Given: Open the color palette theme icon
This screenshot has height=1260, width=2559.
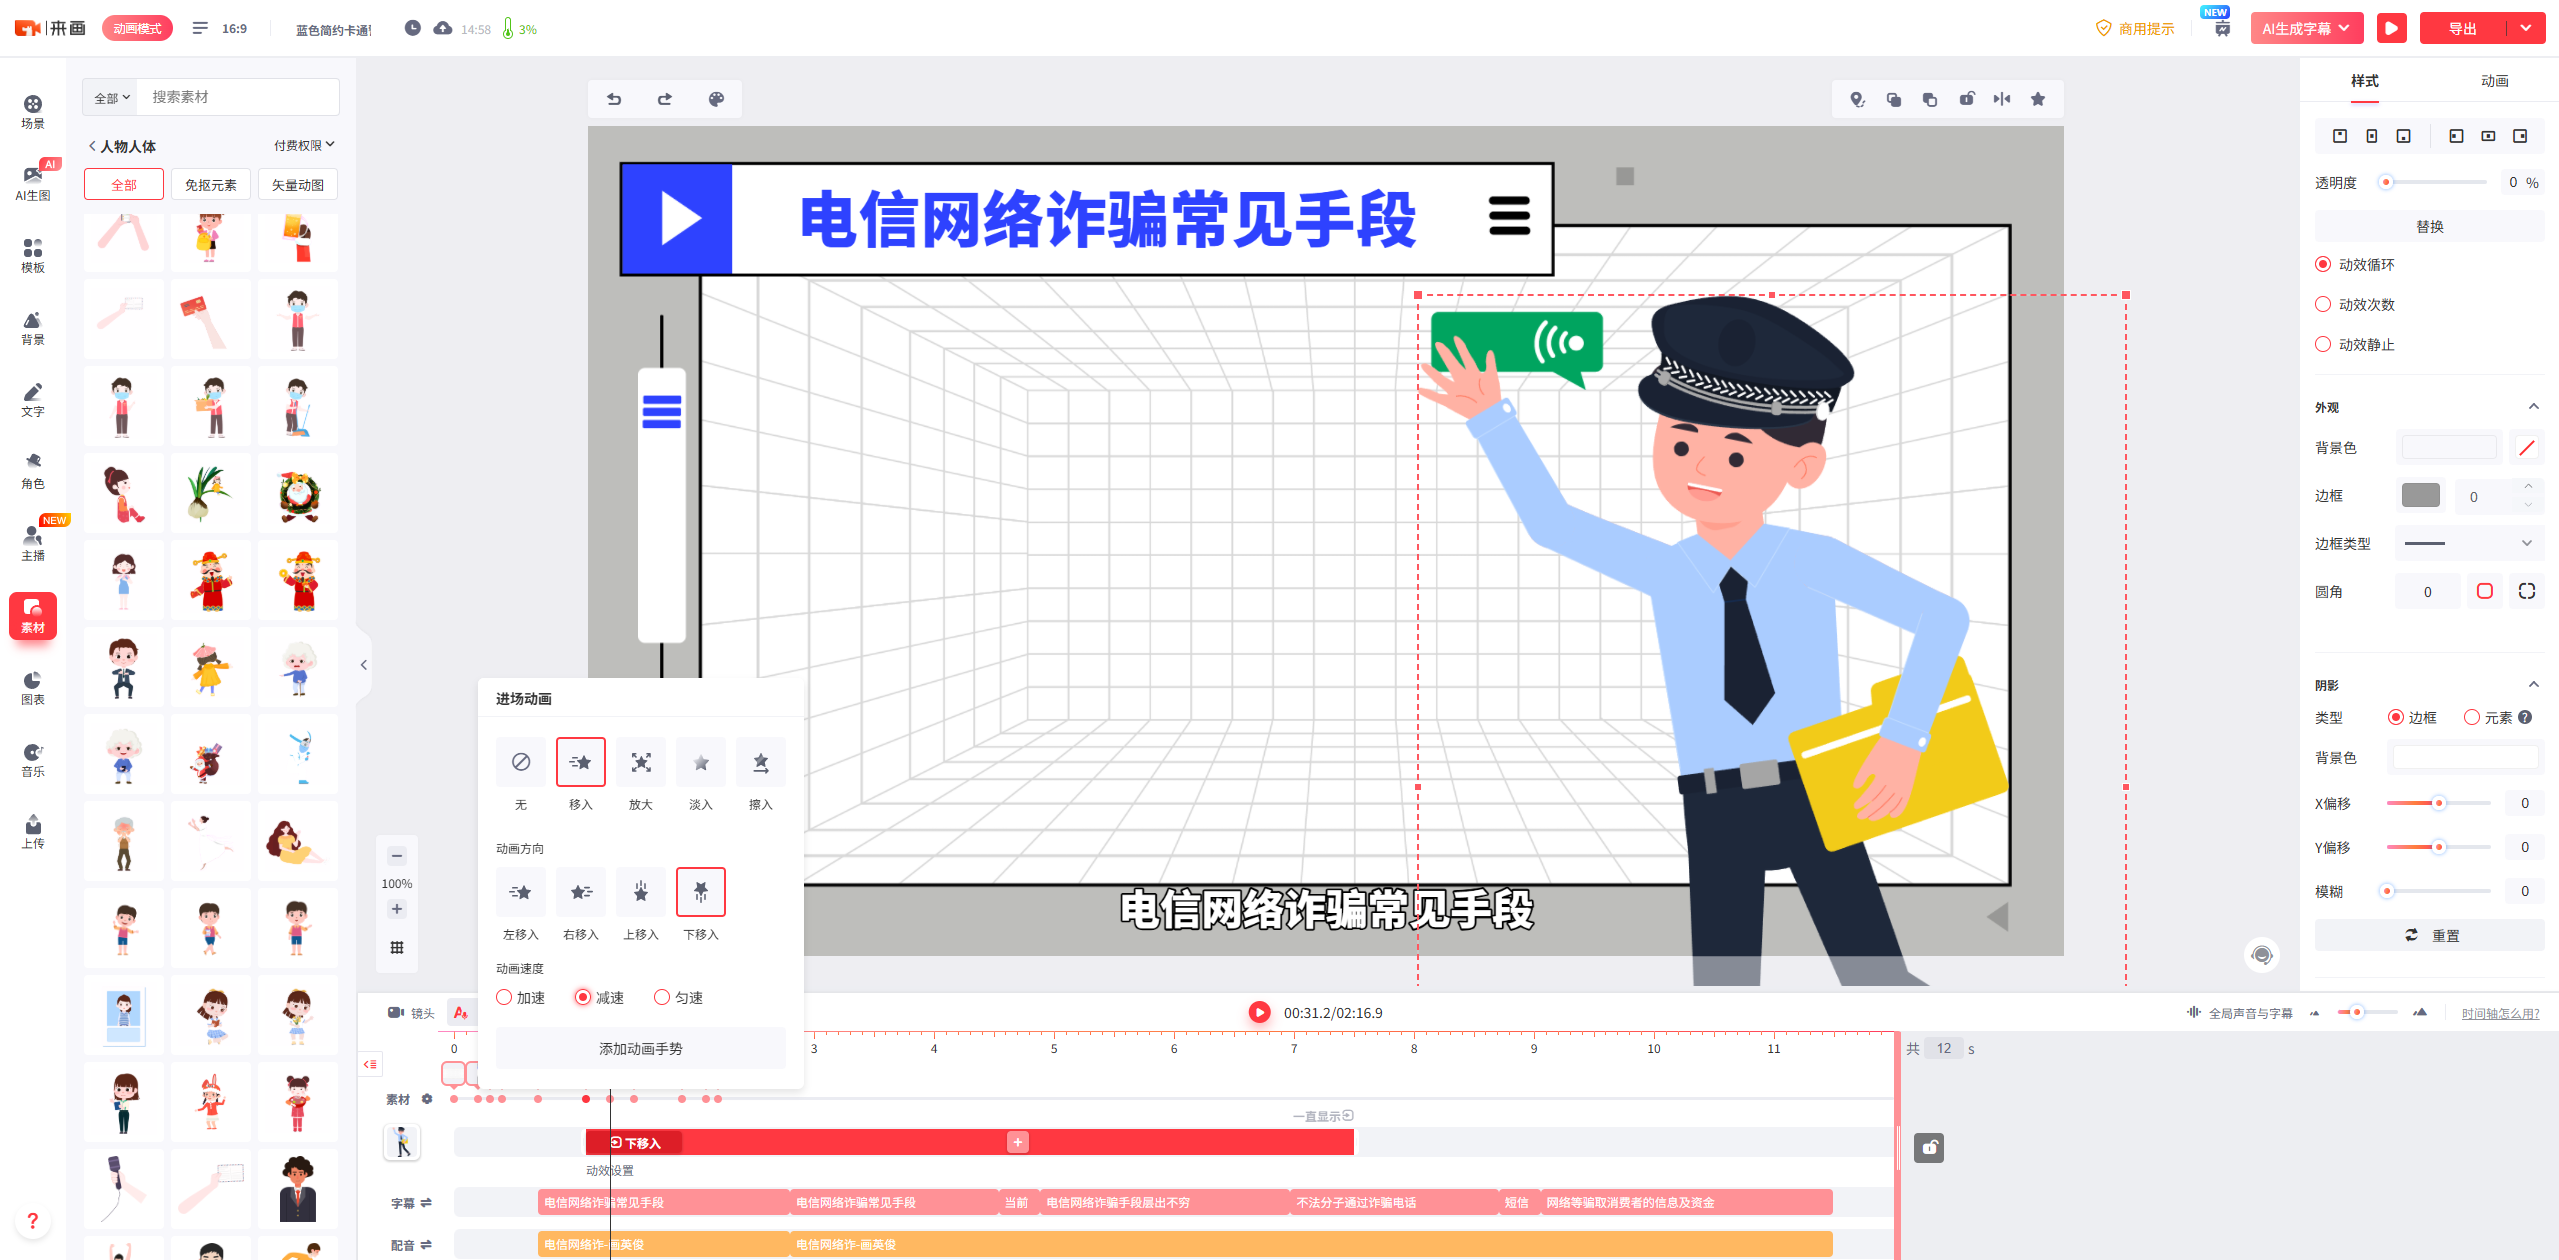Looking at the screenshot, I should 716,99.
